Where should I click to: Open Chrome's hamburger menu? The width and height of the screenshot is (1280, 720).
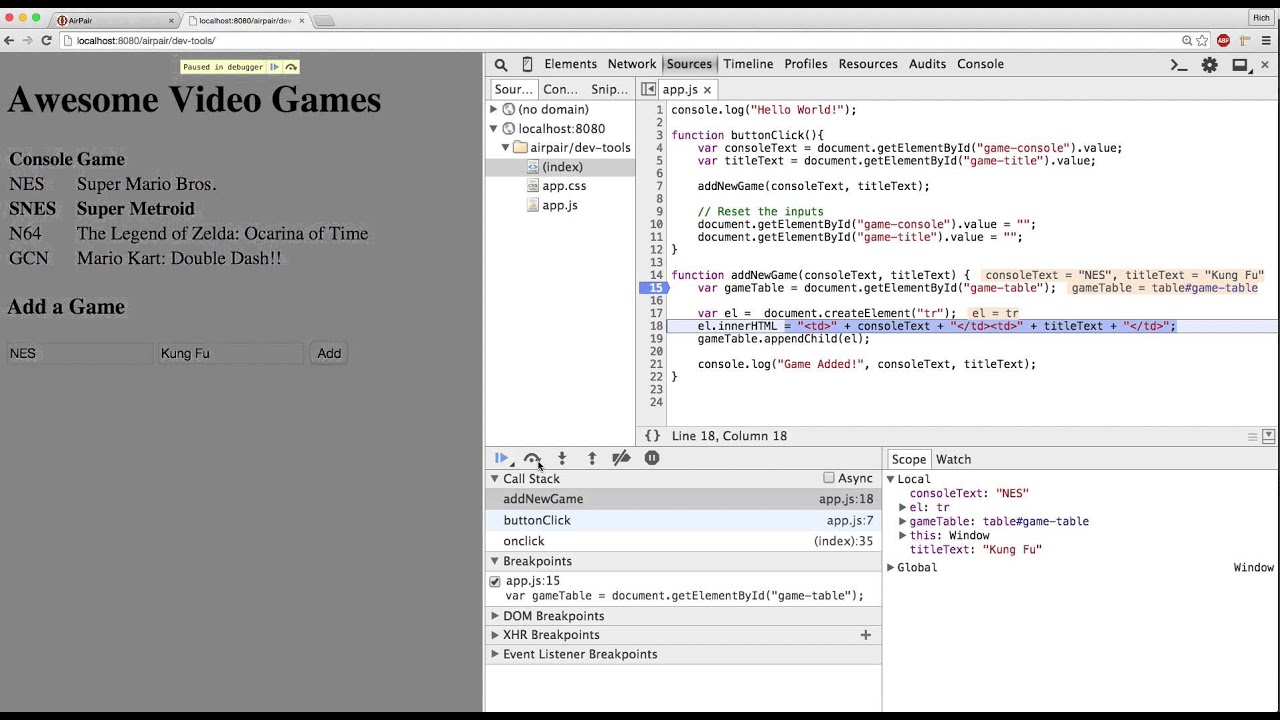pos(1266,41)
